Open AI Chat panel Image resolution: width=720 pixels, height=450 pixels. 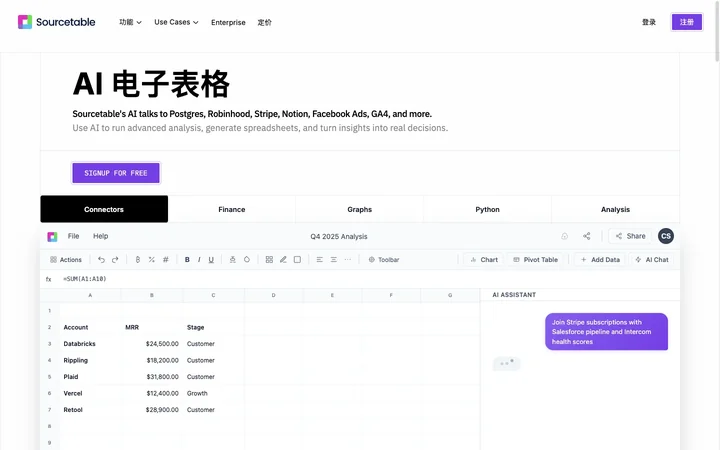[652, 259]
